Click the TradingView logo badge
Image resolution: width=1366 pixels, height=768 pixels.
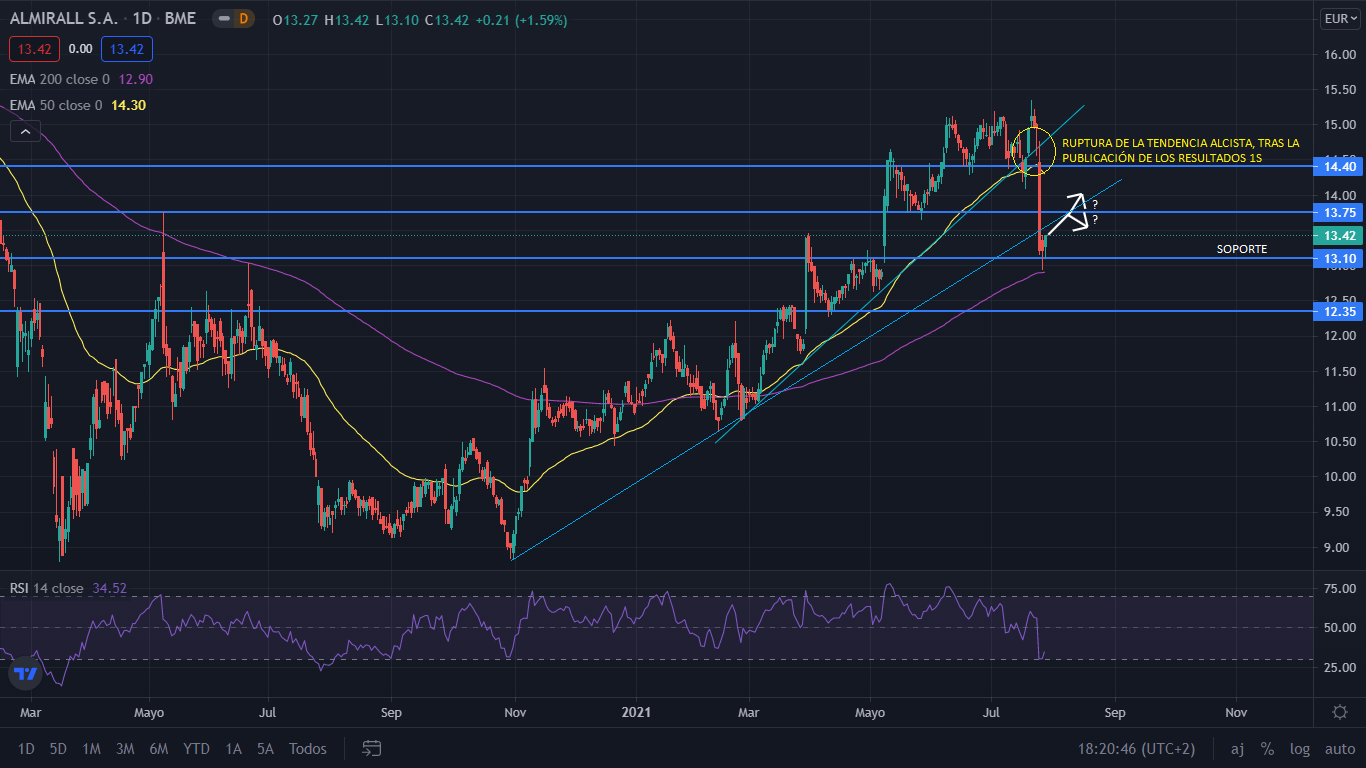[26, 674]
